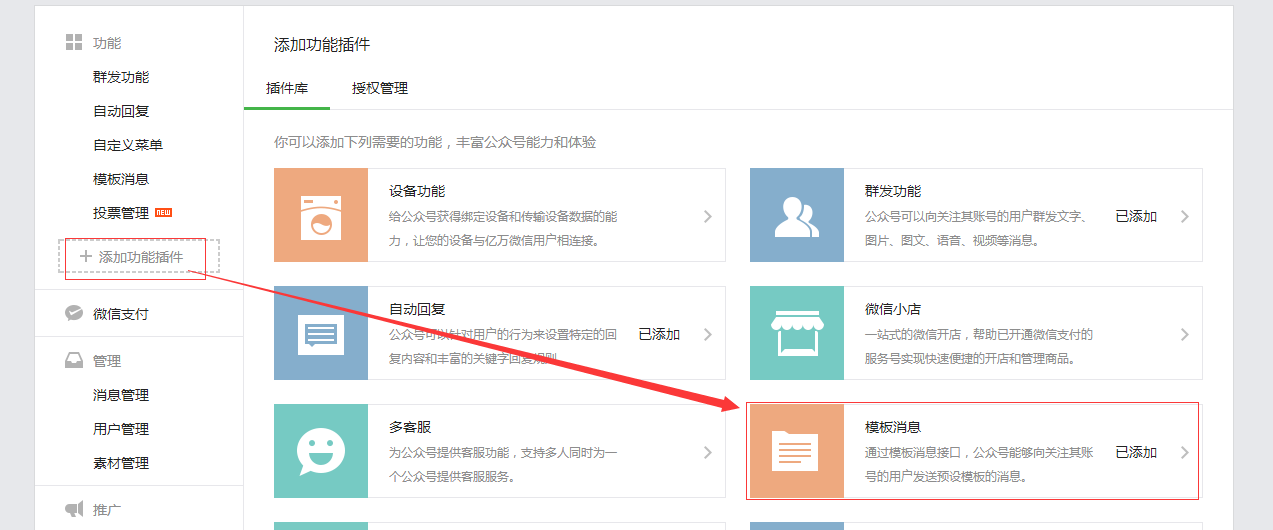Click the 添加功能插件 button

[x=139, y=257]
